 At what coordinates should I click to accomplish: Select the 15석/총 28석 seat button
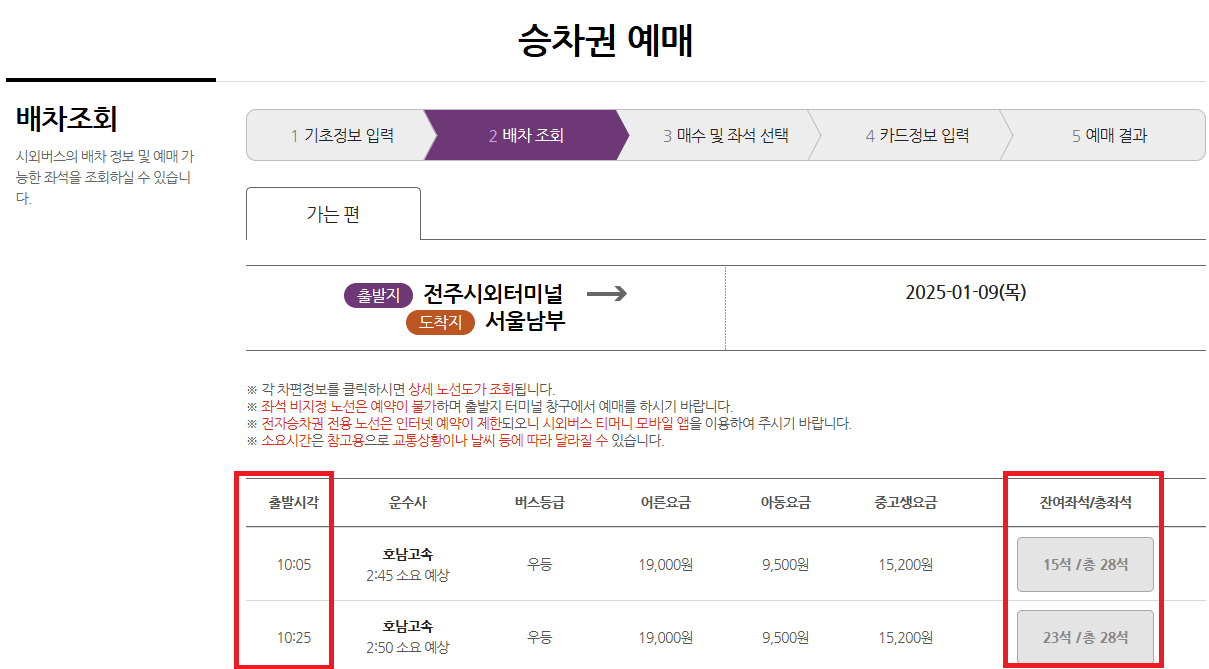1085,563
